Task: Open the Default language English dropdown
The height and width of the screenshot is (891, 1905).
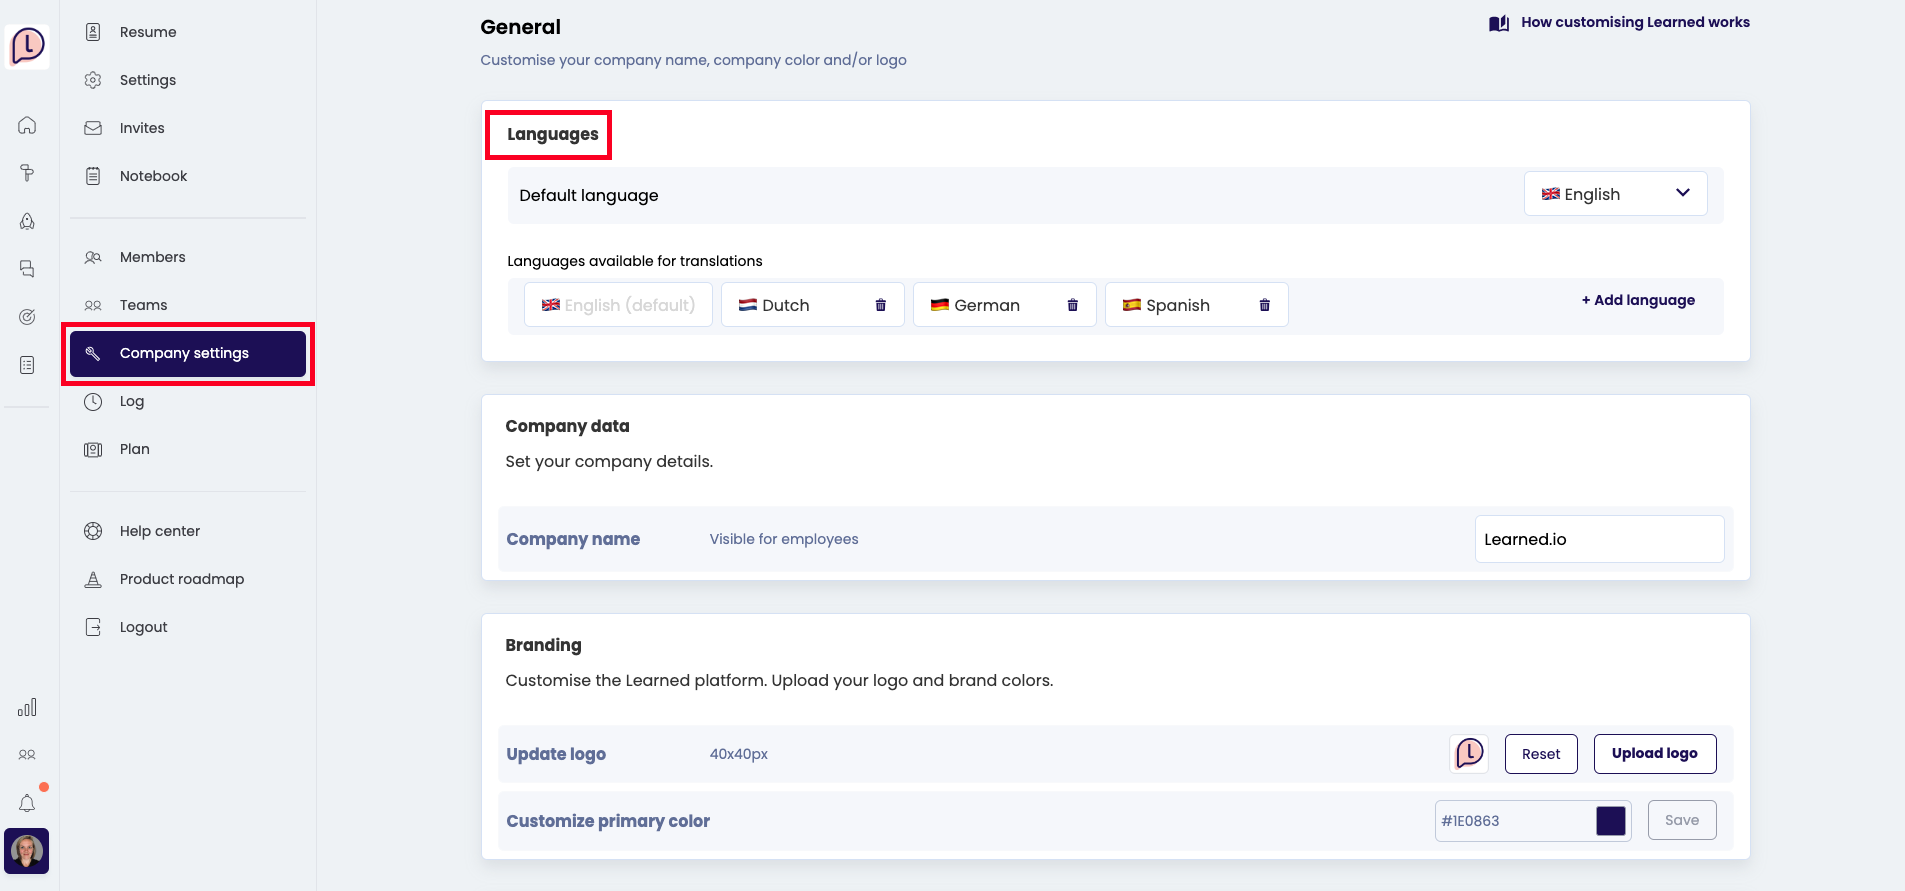Action: (1615, 194)
